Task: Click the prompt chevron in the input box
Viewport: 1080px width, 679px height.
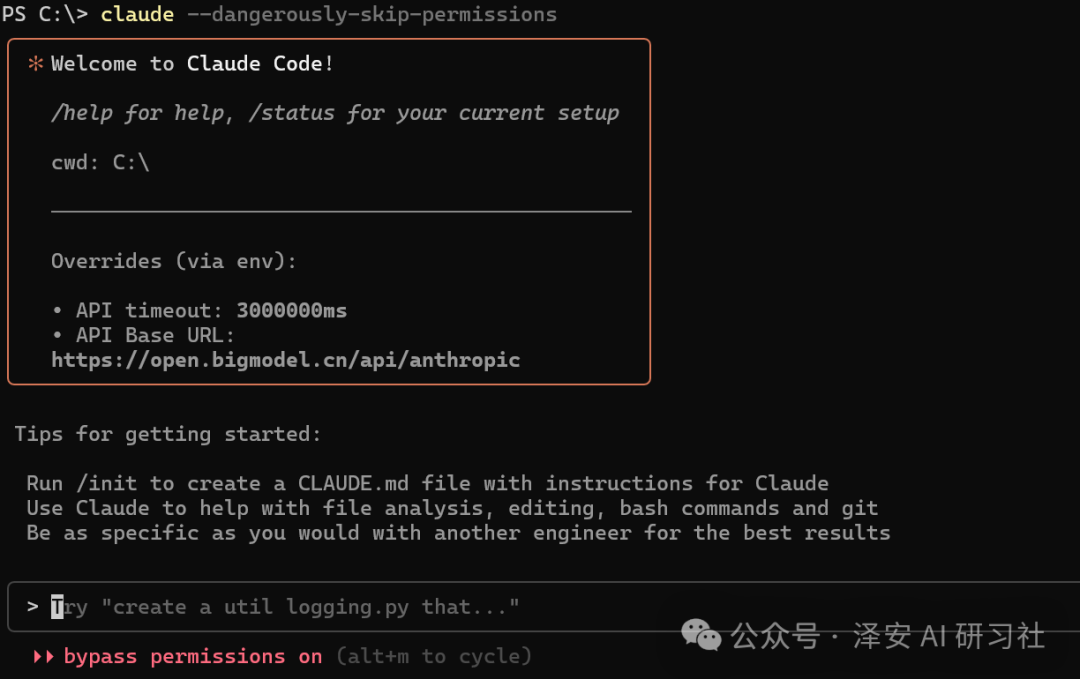Action: coord(32,607)
